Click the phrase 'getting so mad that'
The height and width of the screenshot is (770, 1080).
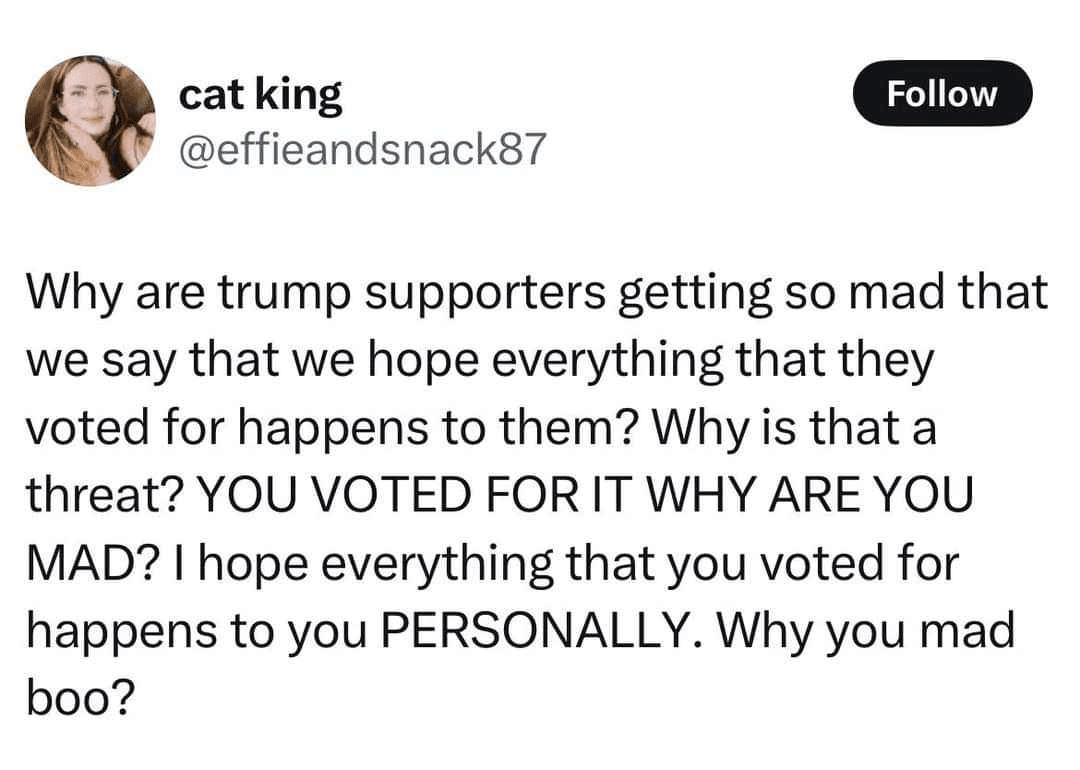coord(832,294)
